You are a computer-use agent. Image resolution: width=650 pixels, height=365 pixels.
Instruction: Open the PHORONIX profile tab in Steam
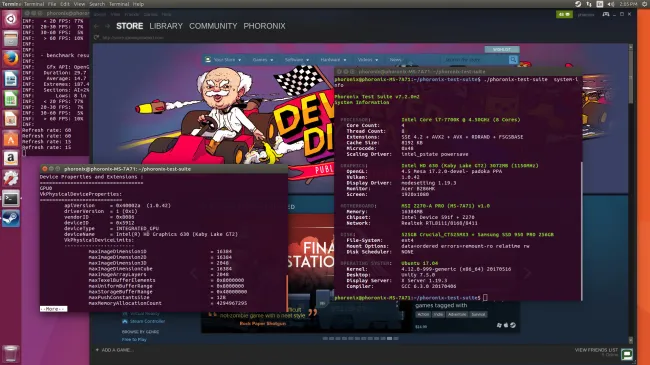coord(264,26)
